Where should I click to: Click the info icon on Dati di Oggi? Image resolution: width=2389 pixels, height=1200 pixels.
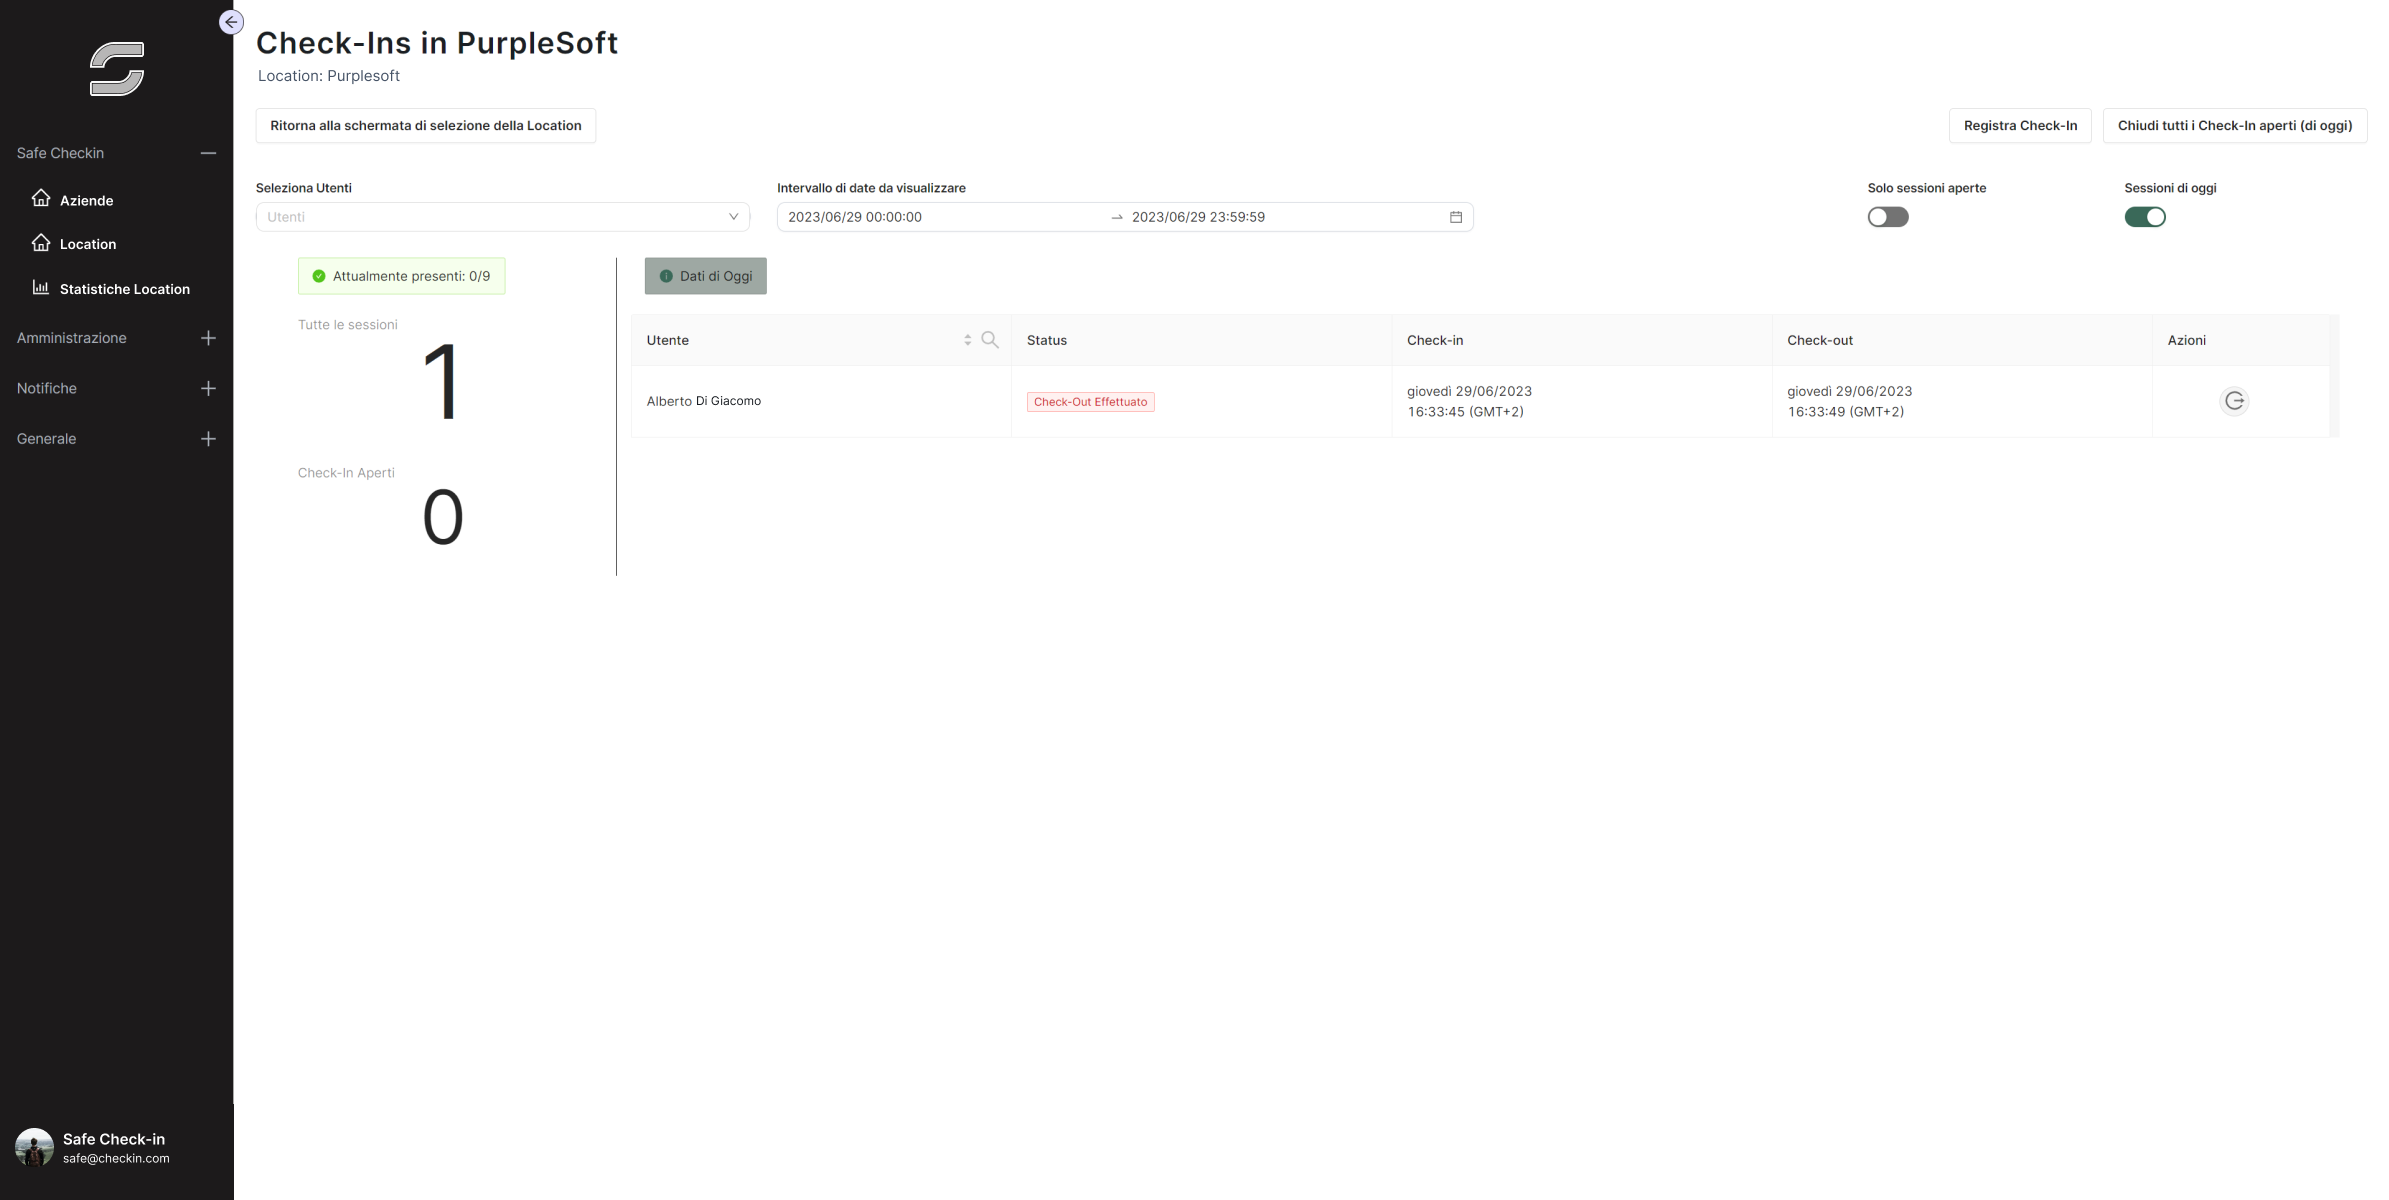point(666,276)
